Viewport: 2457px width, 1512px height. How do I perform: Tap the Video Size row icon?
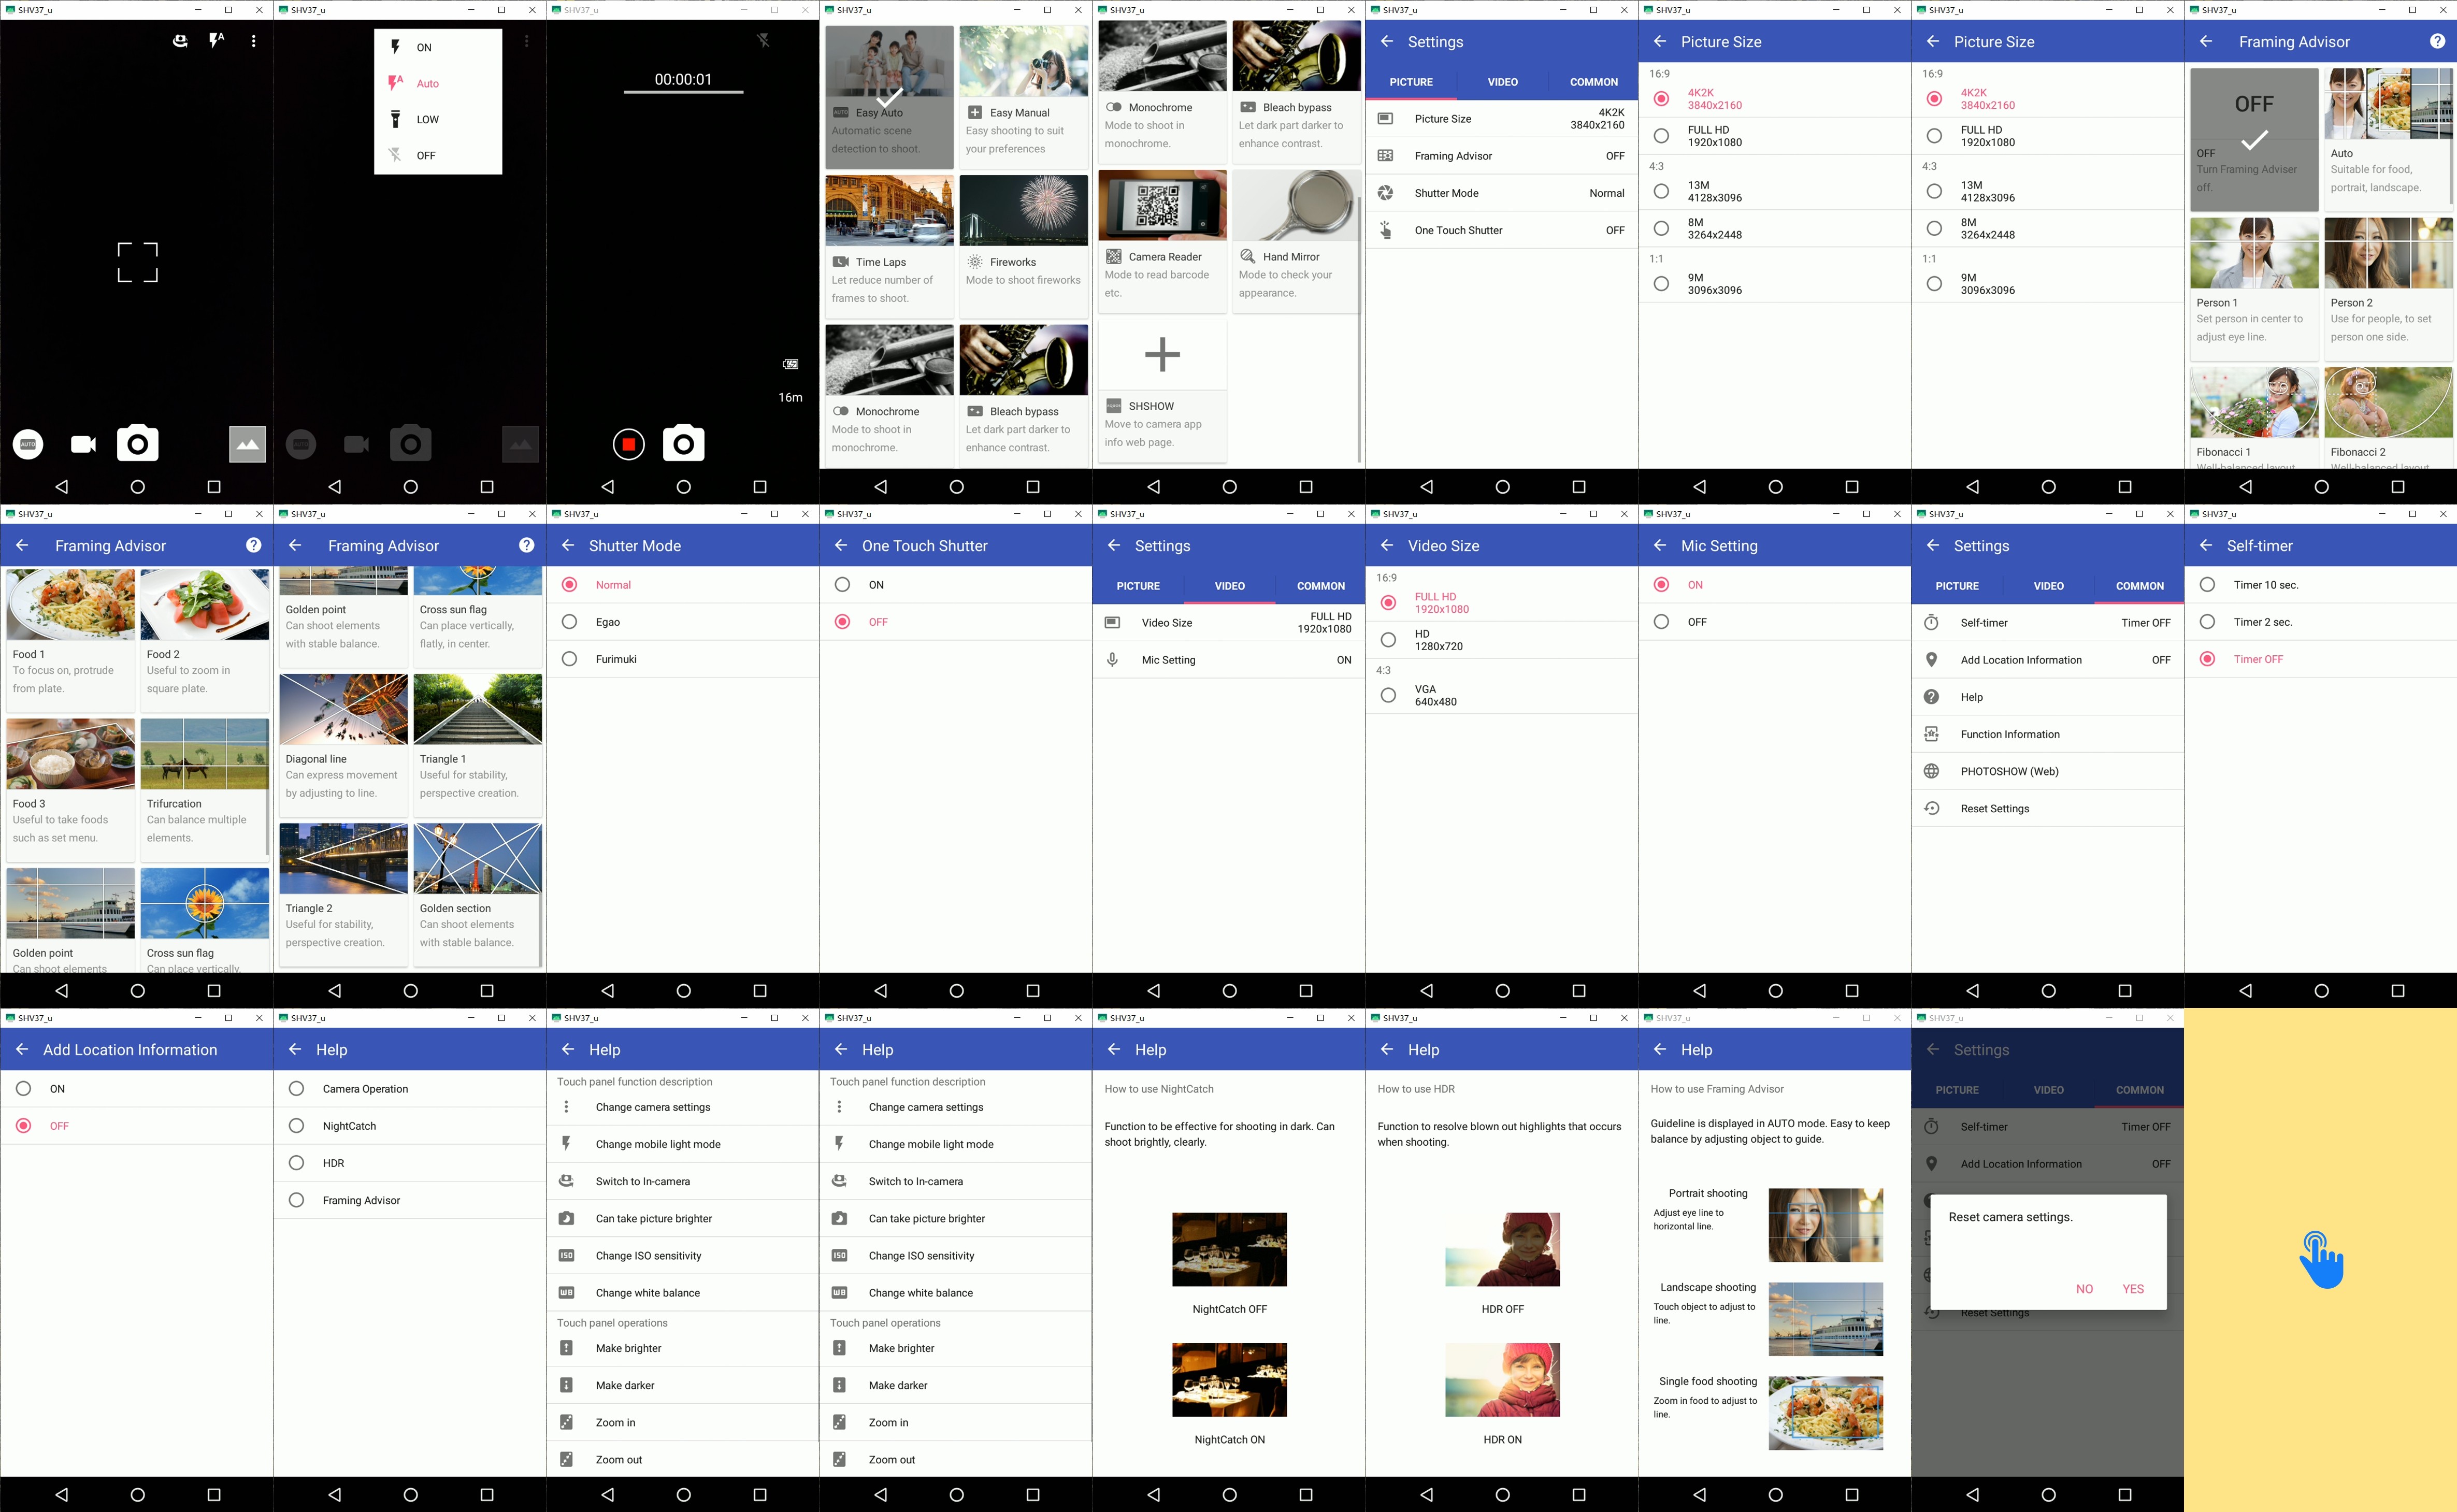[x=1112, y=623]
